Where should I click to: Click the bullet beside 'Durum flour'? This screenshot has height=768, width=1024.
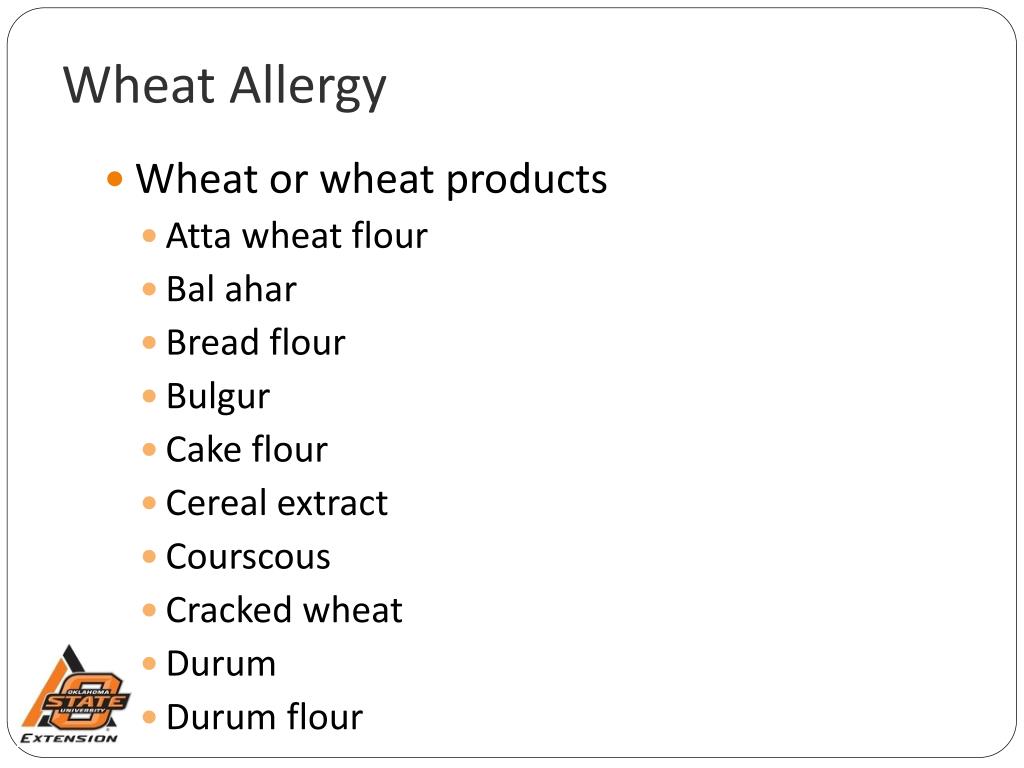(x=149, y=718)
